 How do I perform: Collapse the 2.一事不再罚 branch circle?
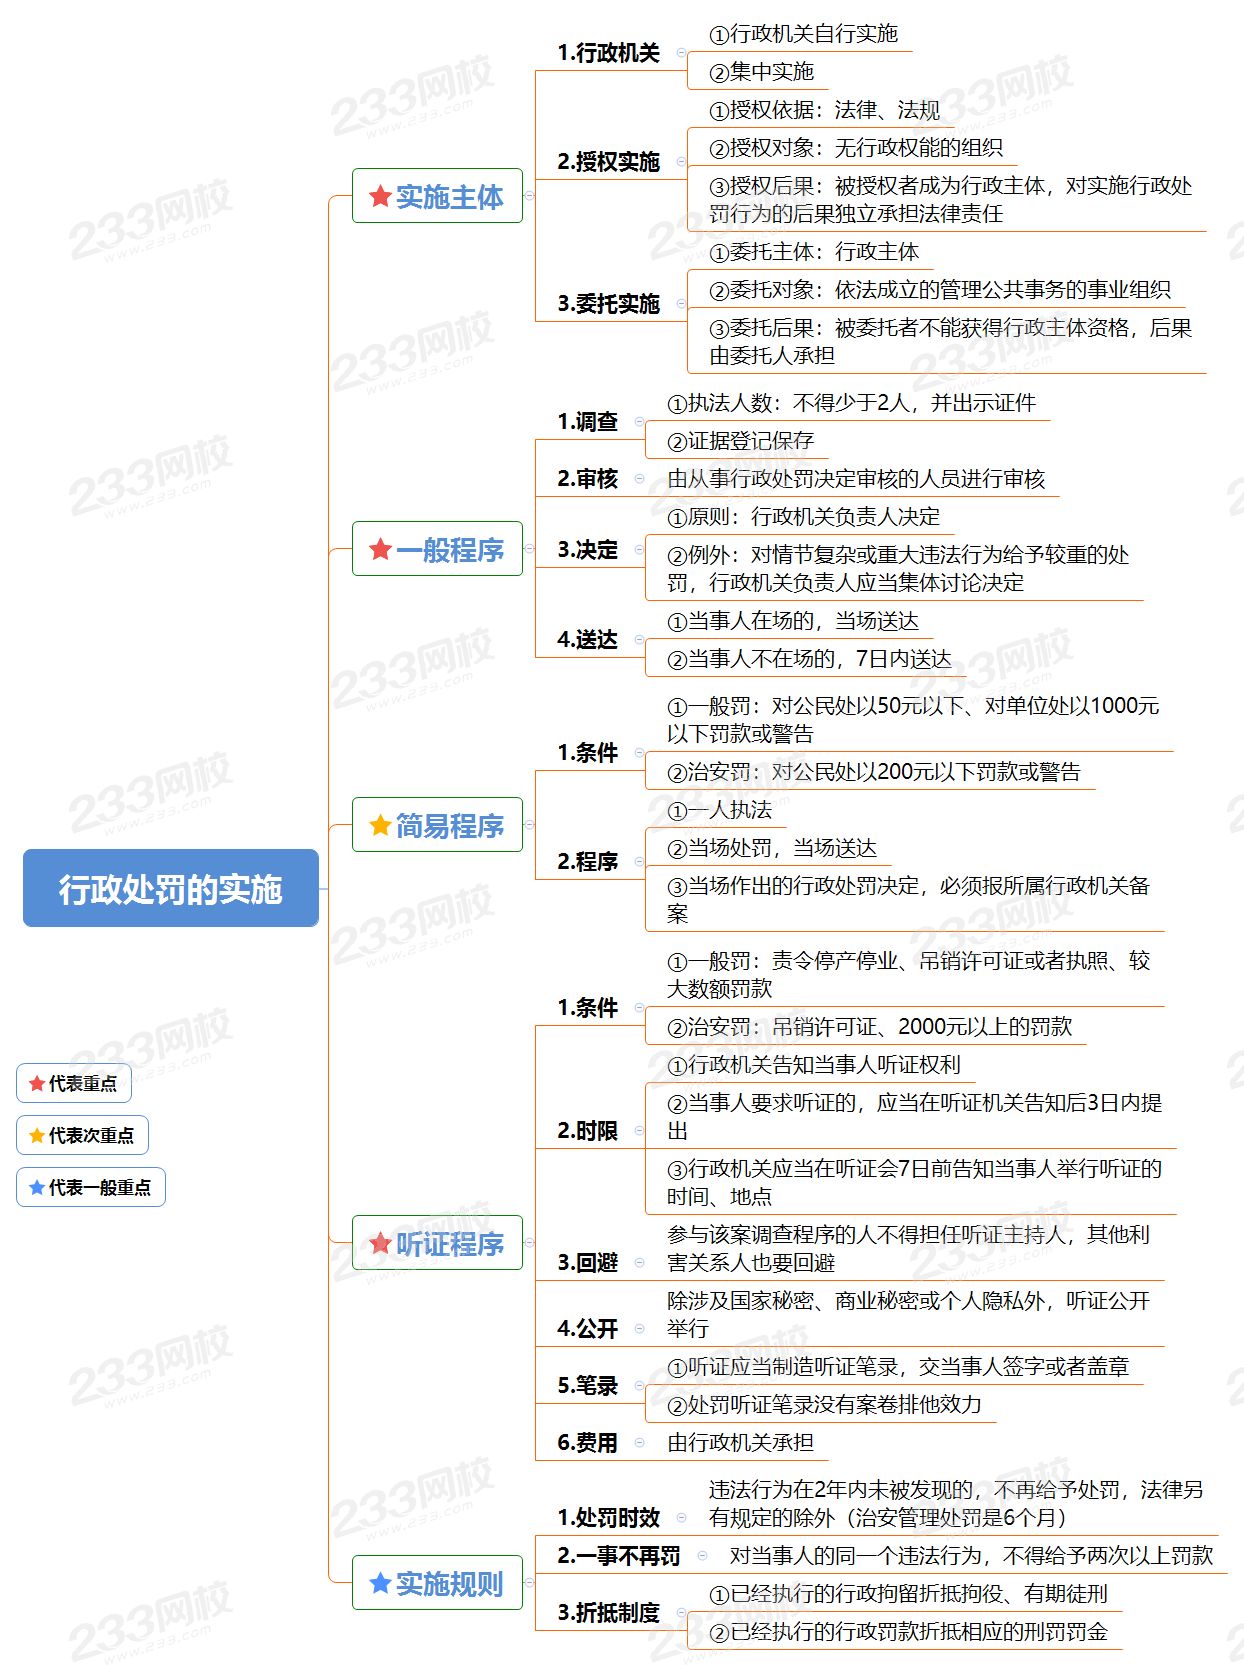click(x=702, y=1555)
